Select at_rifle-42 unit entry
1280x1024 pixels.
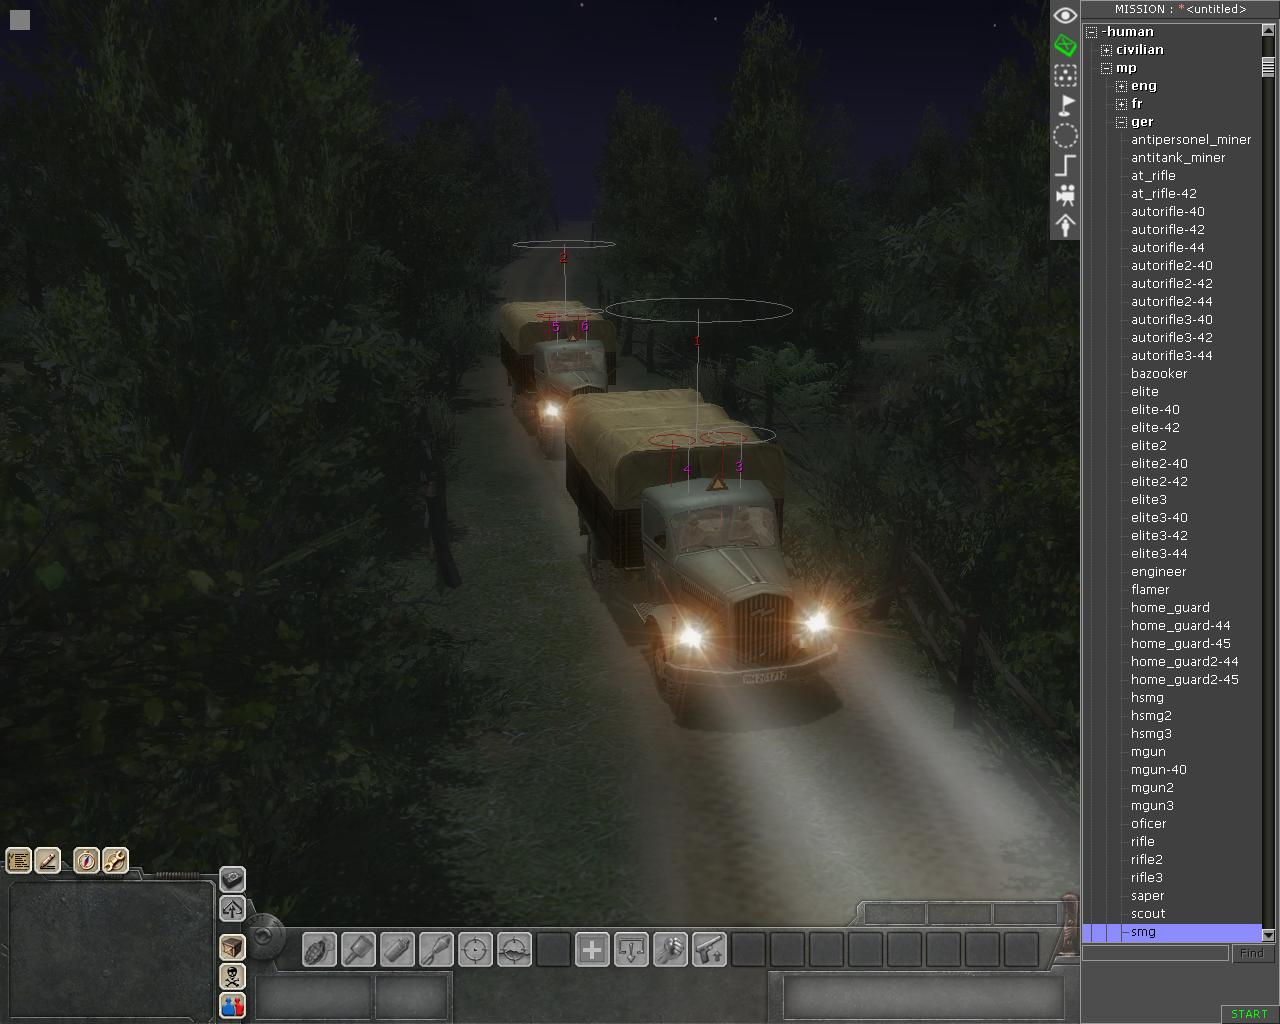[1164, 194]
